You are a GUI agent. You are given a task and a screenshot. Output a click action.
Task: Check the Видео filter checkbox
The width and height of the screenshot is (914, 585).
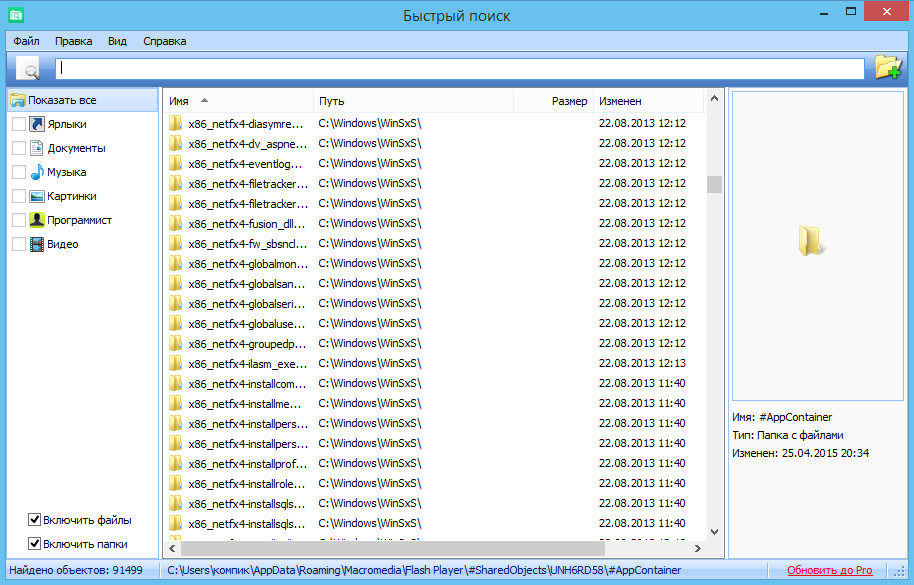(19, 244)
